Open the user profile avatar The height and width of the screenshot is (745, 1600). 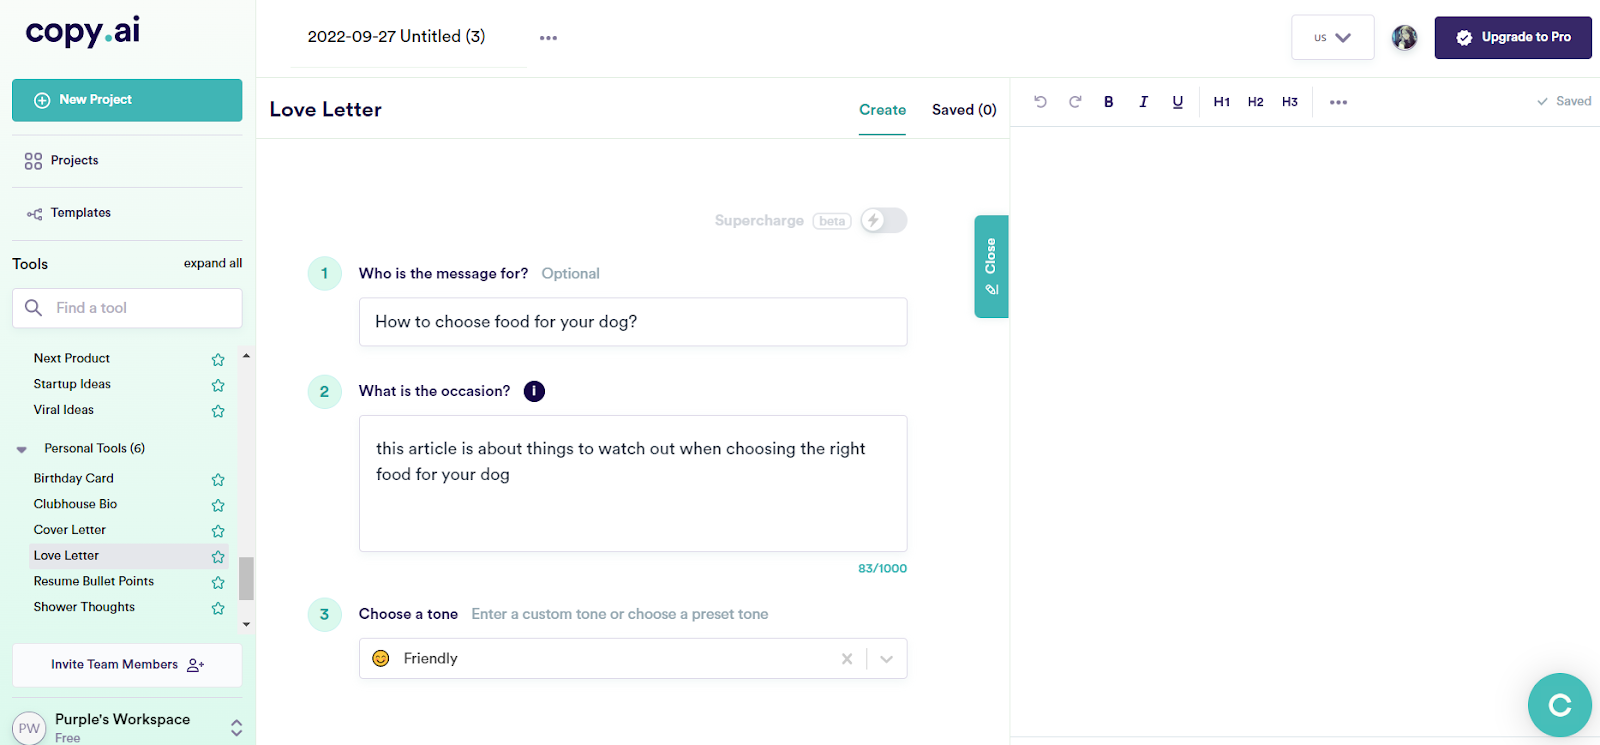point(1405,38)
